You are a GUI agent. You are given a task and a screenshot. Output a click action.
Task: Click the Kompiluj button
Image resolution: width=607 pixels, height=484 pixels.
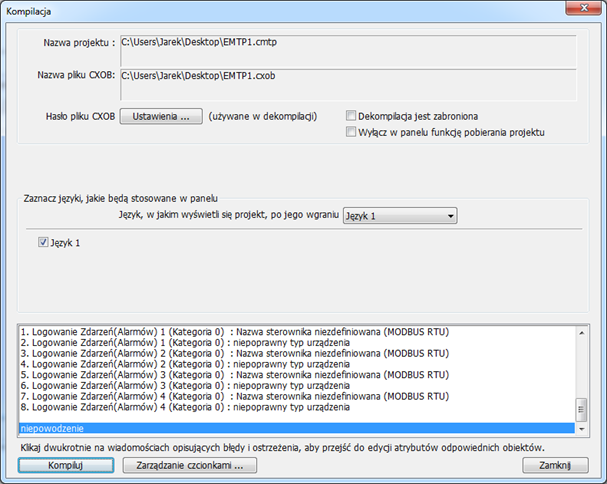pos(66,465)
